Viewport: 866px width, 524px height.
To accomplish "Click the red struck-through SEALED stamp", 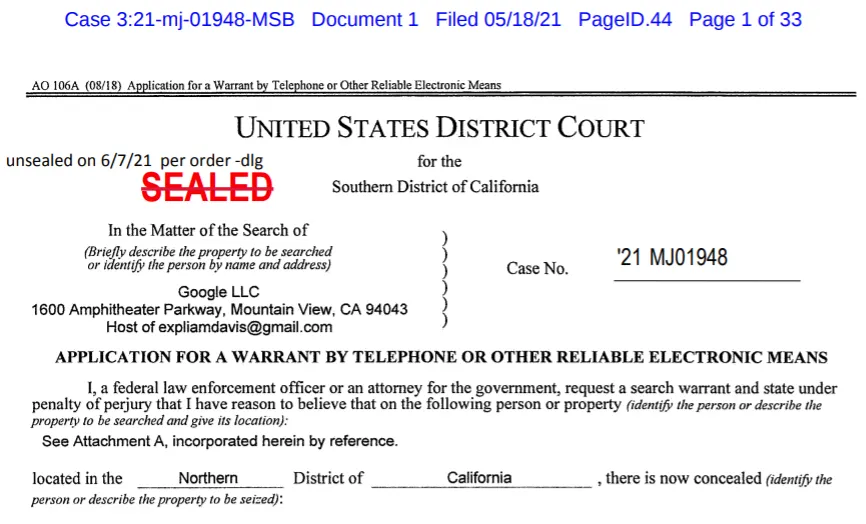I will click(x=208, y=186).
